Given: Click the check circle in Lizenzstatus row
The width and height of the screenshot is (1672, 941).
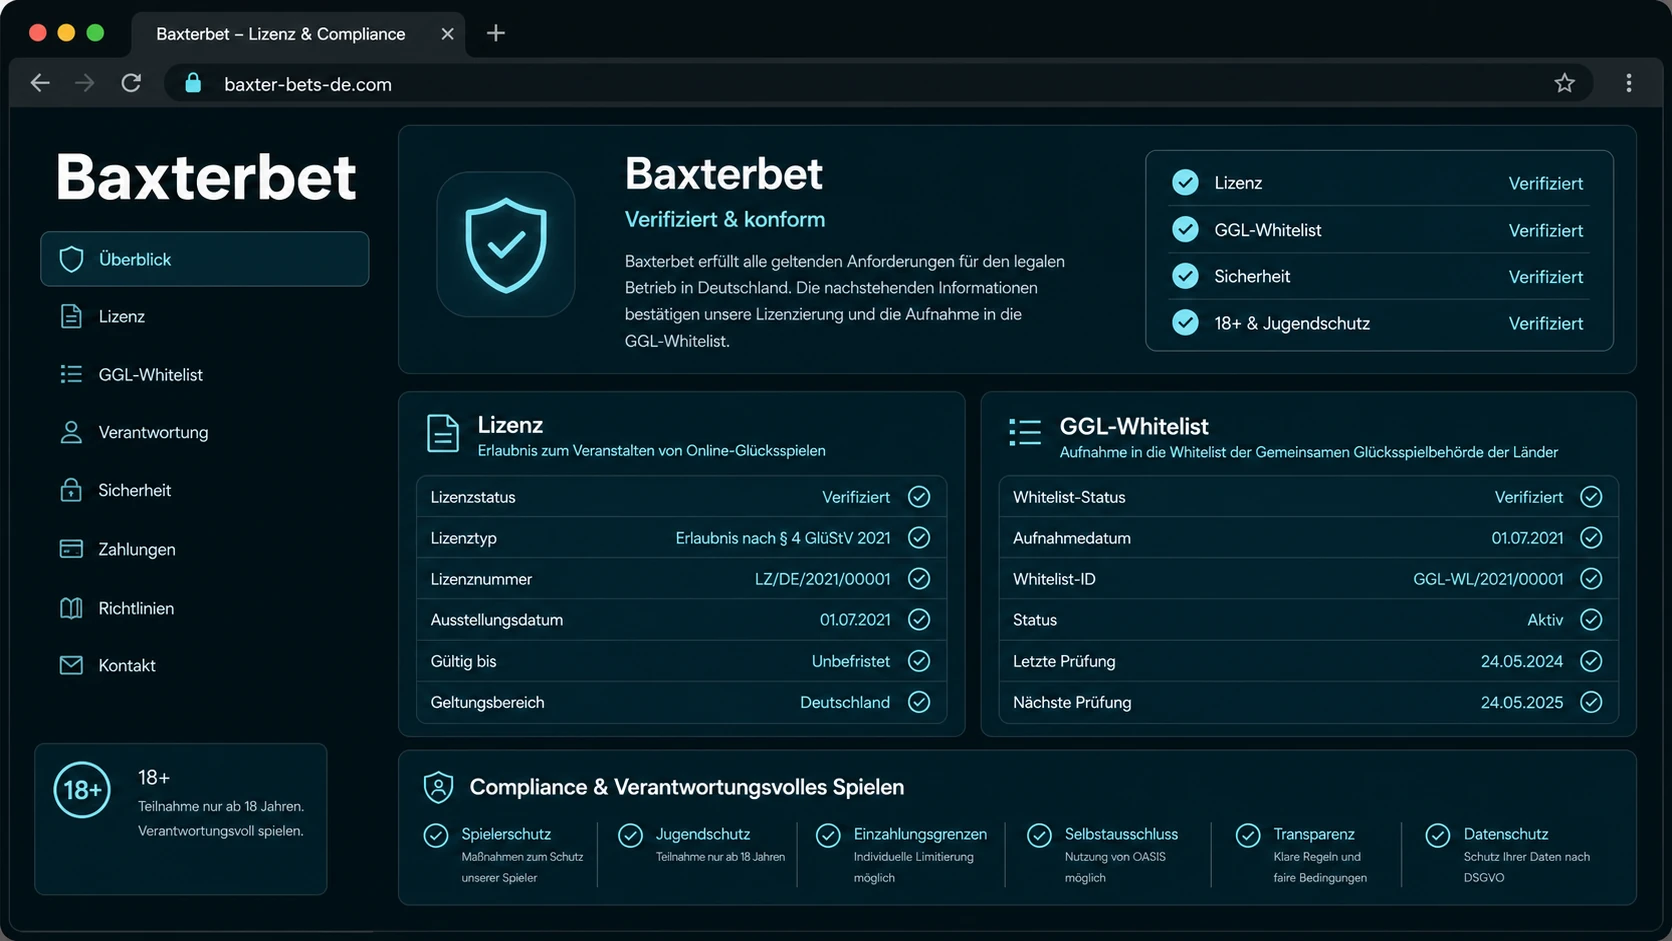Looking at the screenshot, I should tap(919, 497).
